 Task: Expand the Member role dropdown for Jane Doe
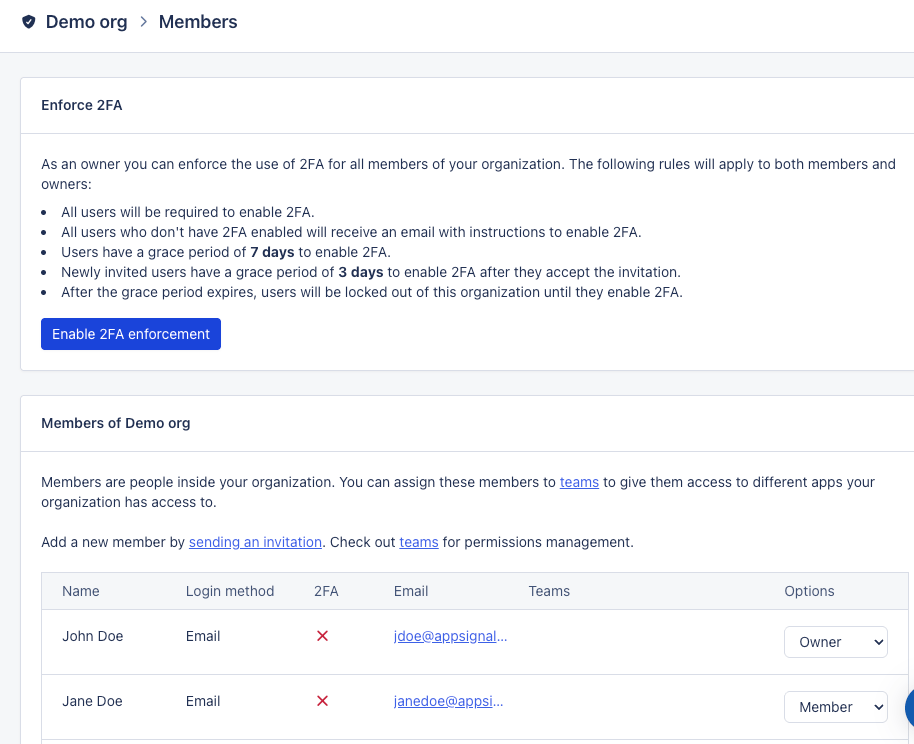pyautogui.click(x=835, y=707)
